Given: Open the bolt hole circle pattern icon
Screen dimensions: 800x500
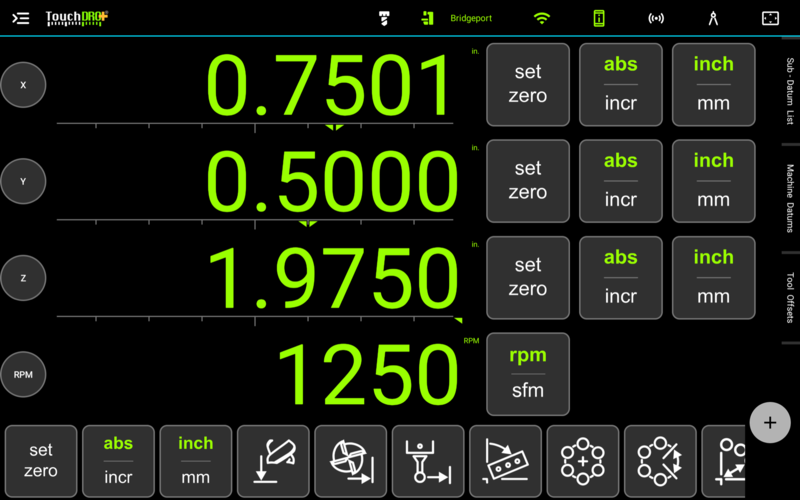Looking at the screenshot, I should [x=583, y=461].
